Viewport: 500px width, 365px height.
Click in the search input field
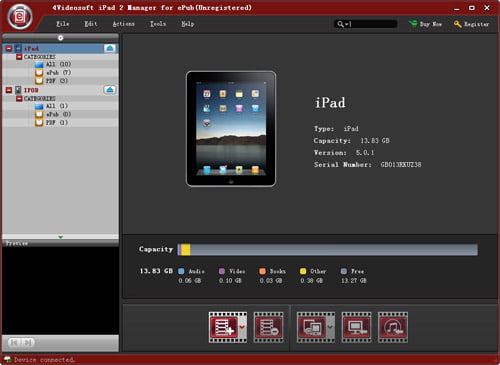point(373,24)
